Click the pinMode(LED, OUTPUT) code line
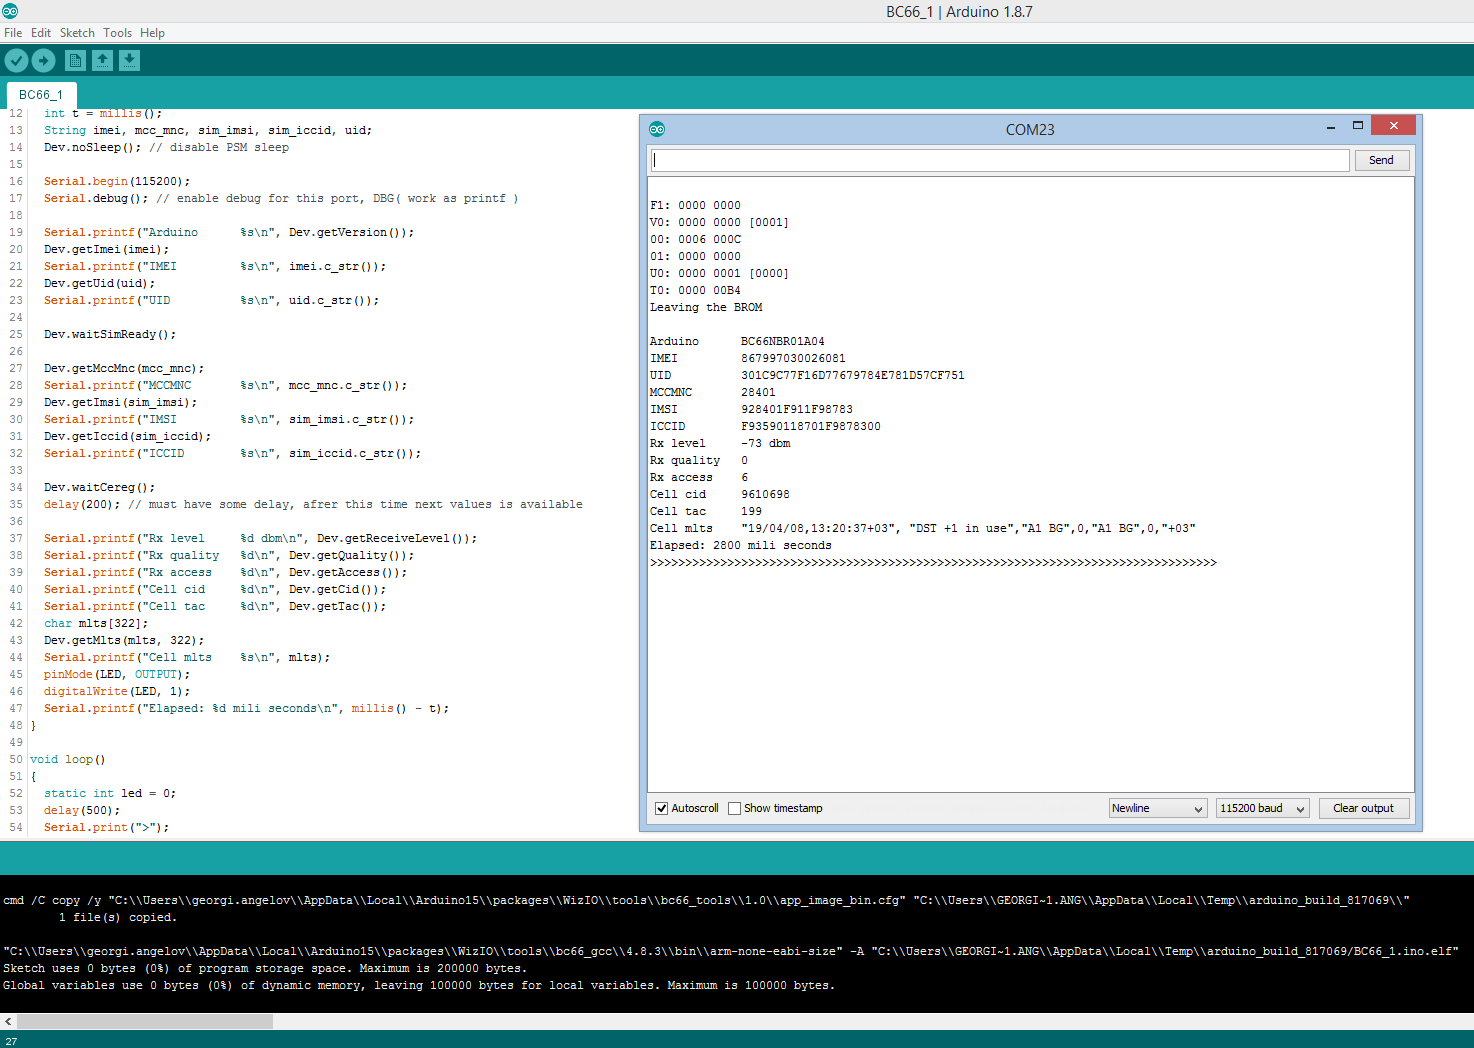This screenshot has width=1474, height=1048. pos(117,675)
